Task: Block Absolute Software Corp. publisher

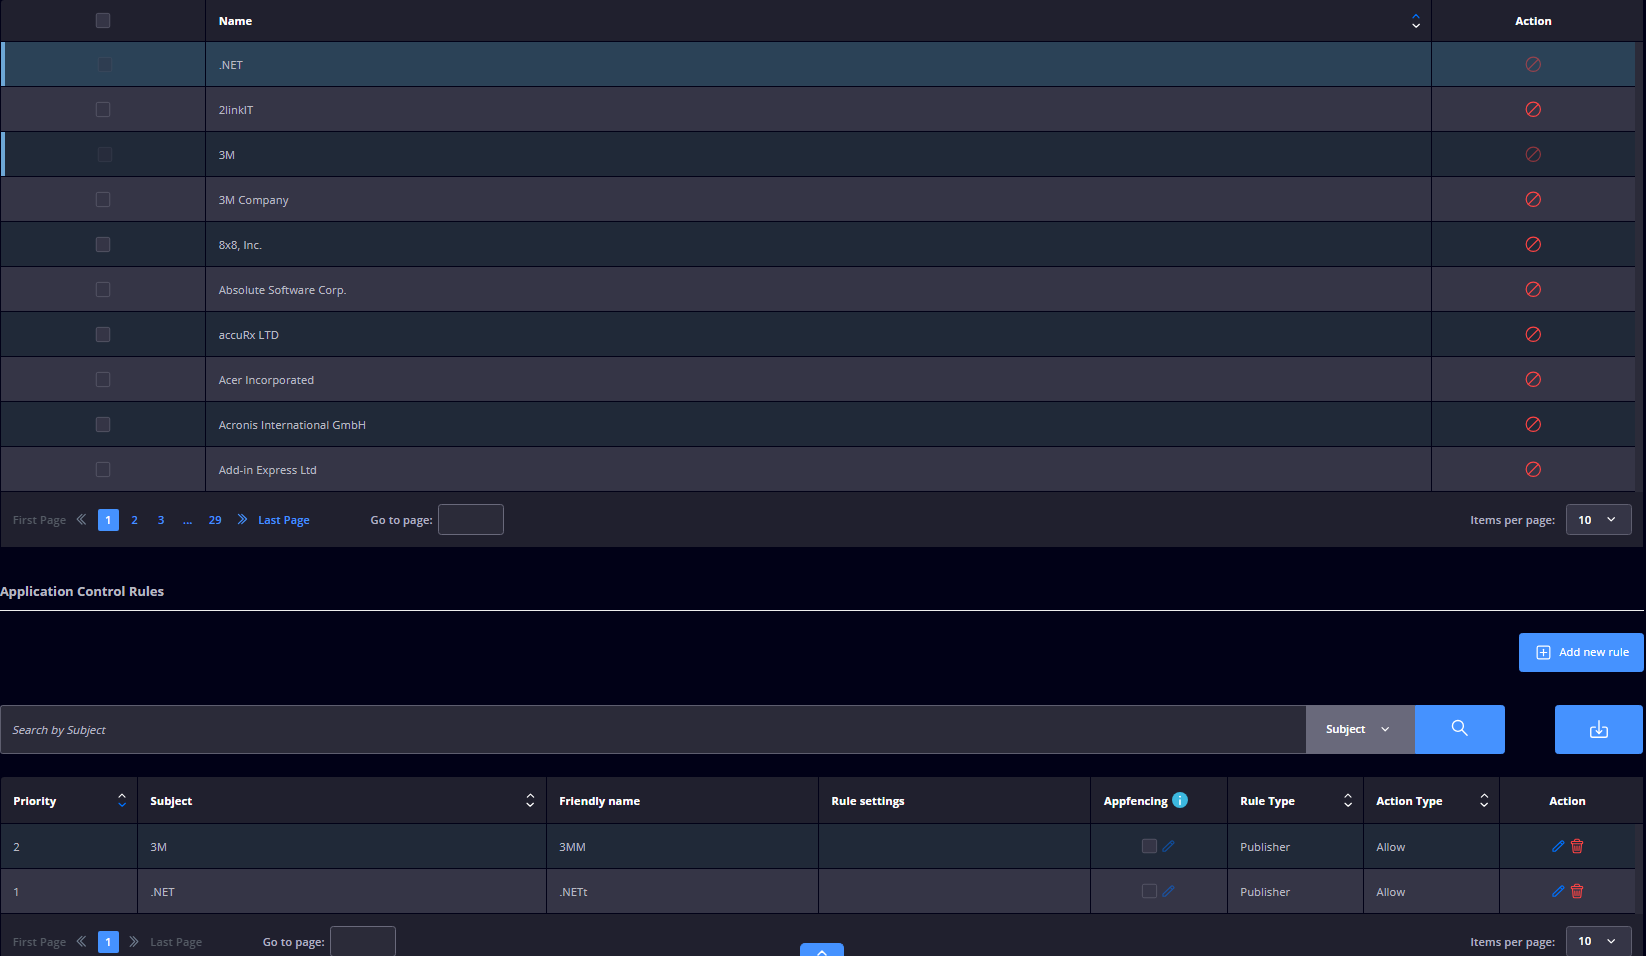Action: click(1533, 289)
